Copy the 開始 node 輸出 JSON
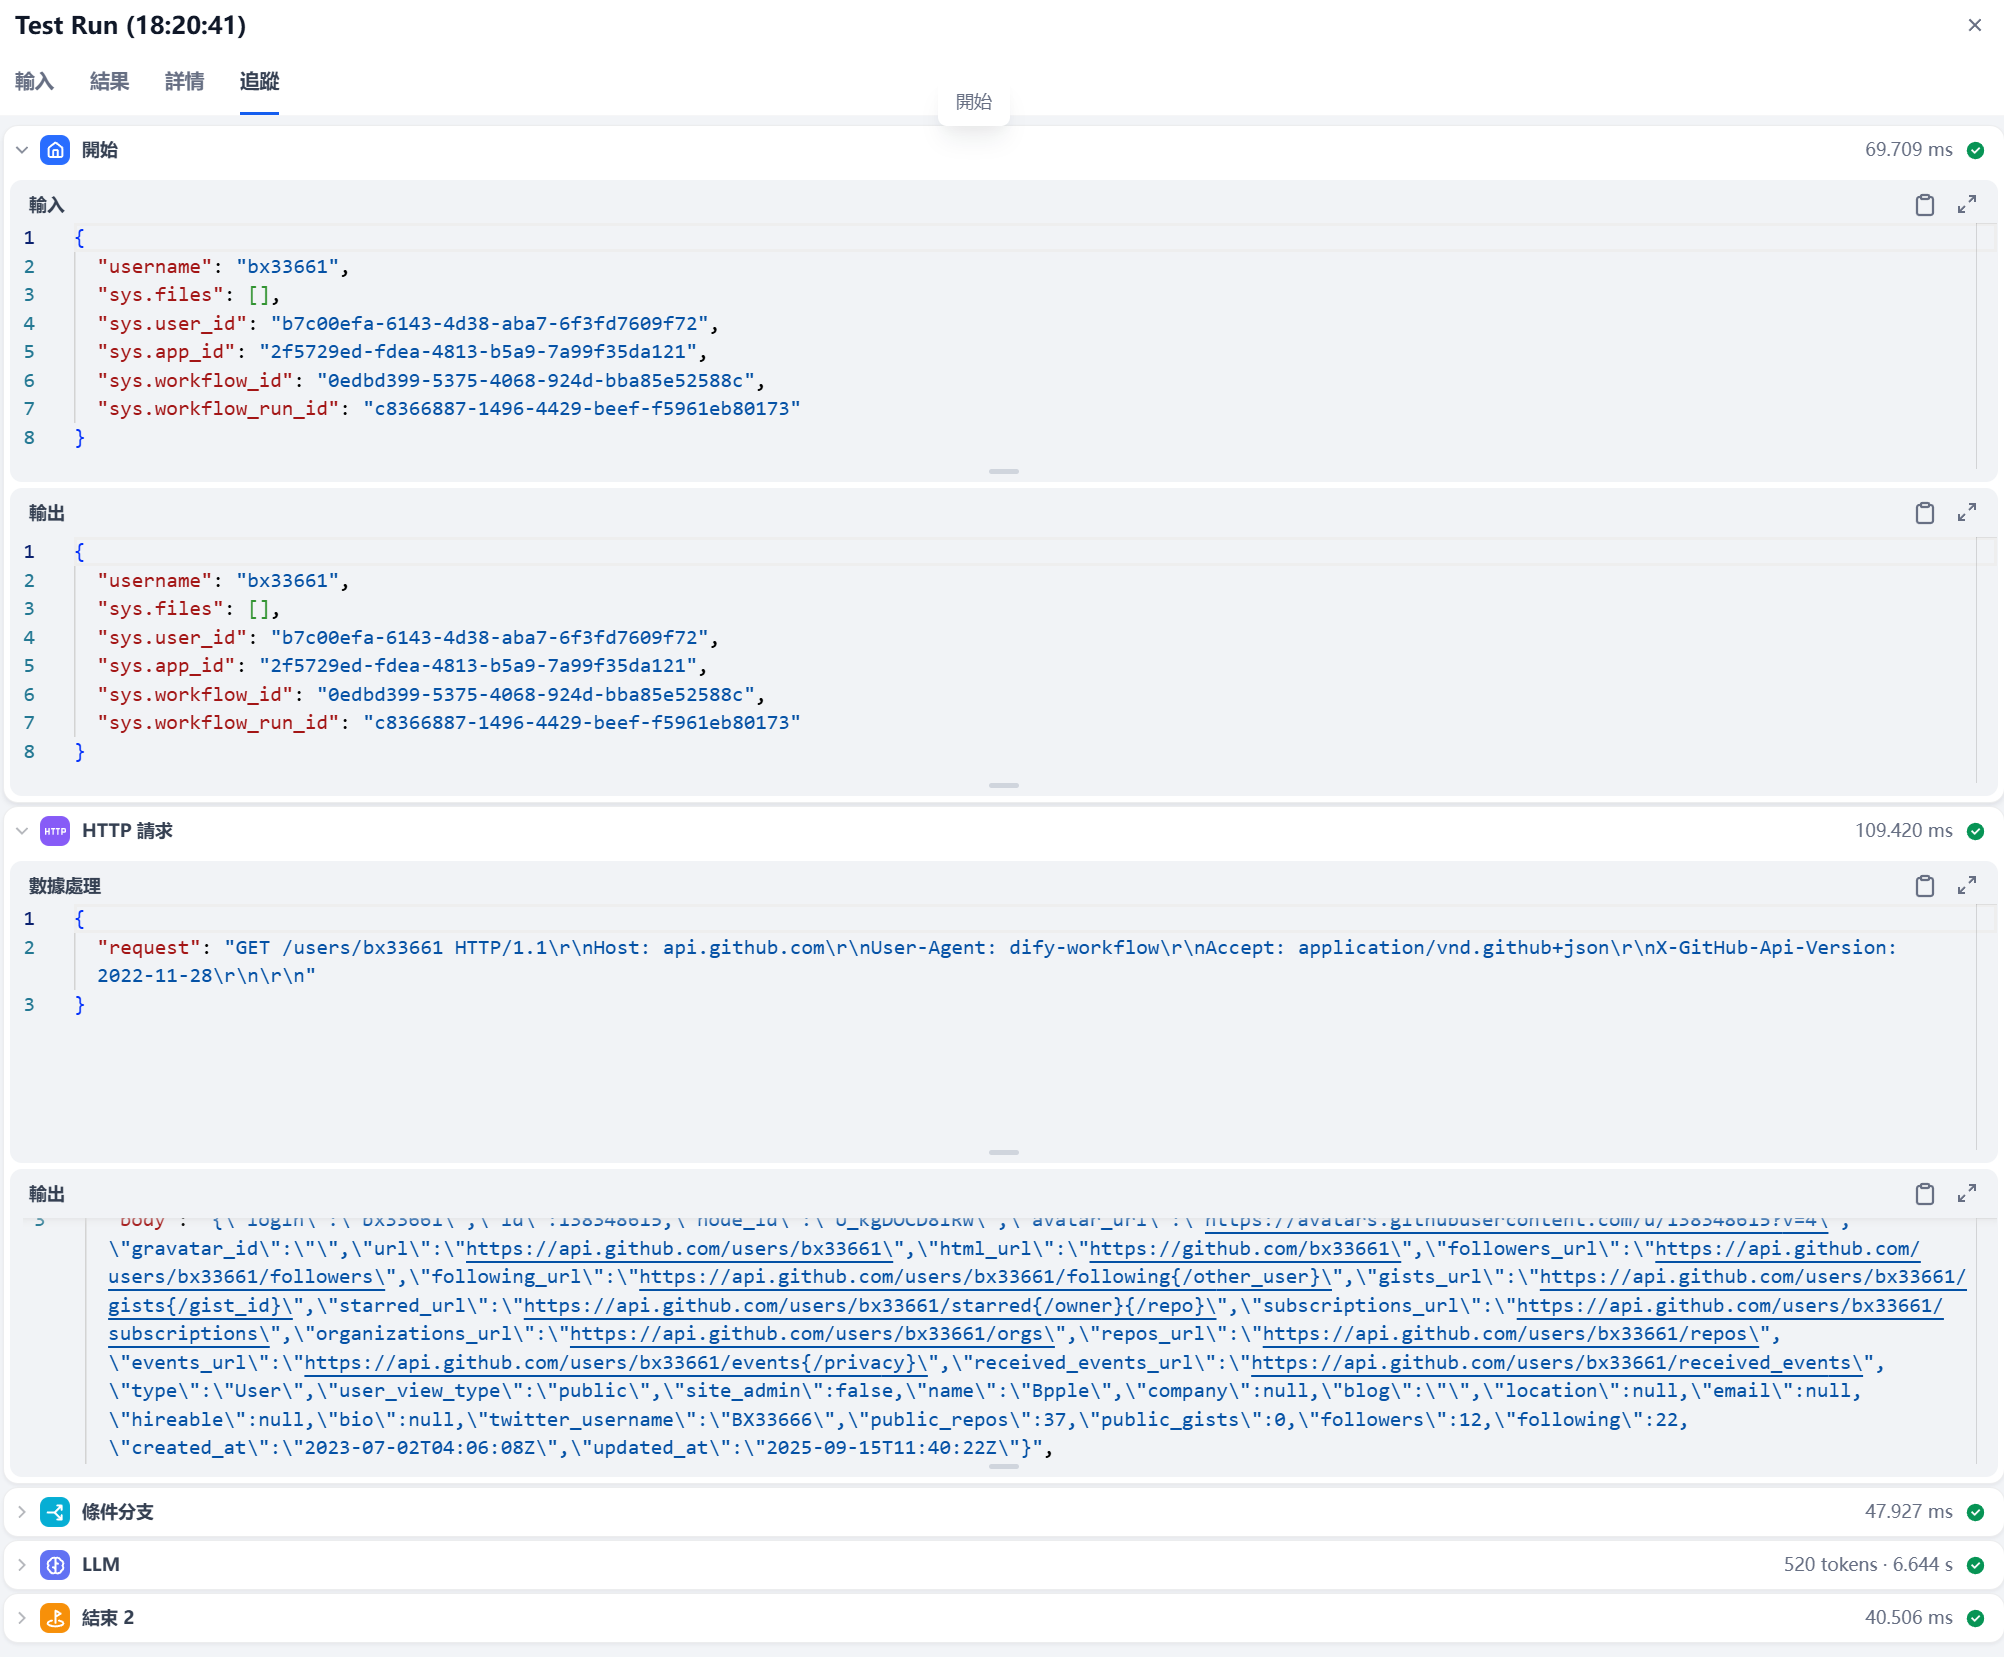 (1924, 513)
